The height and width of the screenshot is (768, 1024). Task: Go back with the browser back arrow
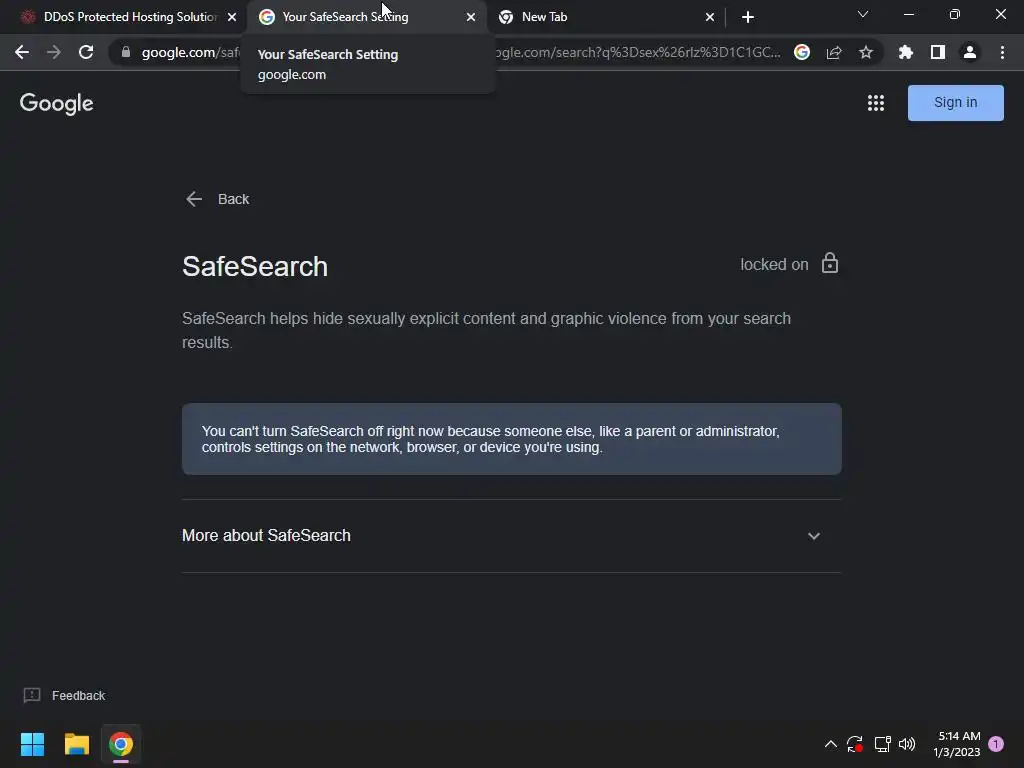[22, 52]
